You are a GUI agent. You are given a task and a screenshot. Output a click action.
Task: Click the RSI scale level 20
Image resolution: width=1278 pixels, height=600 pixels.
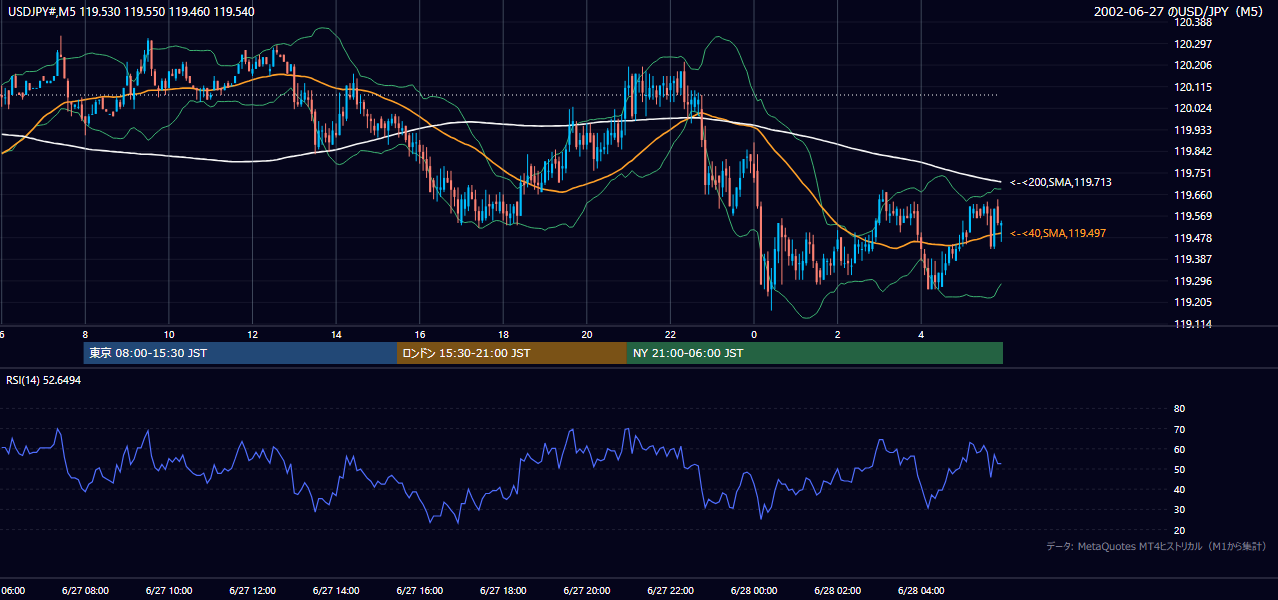1179,530
